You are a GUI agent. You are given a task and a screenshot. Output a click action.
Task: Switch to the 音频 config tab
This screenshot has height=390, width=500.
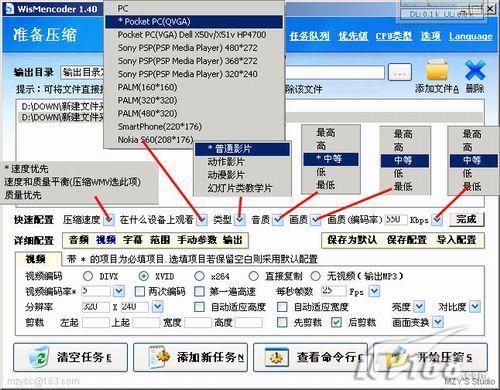[79, 240]
